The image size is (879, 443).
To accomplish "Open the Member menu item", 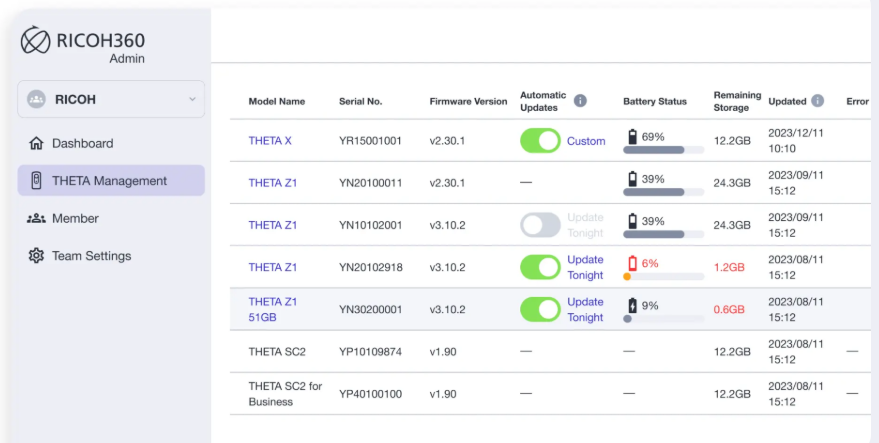I will pyautogui.click(x=75, y=218).
